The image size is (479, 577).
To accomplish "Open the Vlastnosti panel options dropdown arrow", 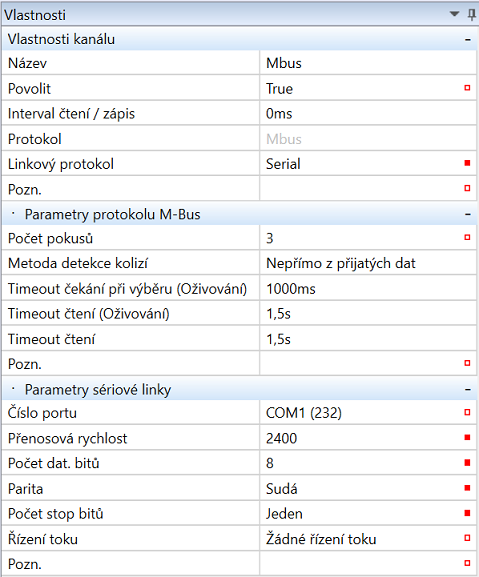I will 455,14.
